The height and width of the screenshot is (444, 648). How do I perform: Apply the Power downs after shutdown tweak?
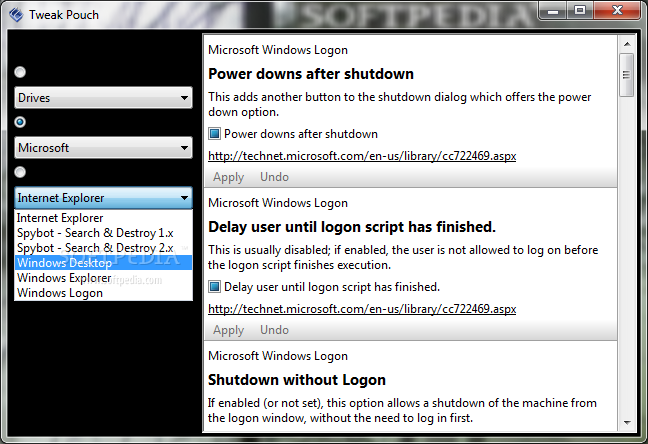(x=229, y=177)
